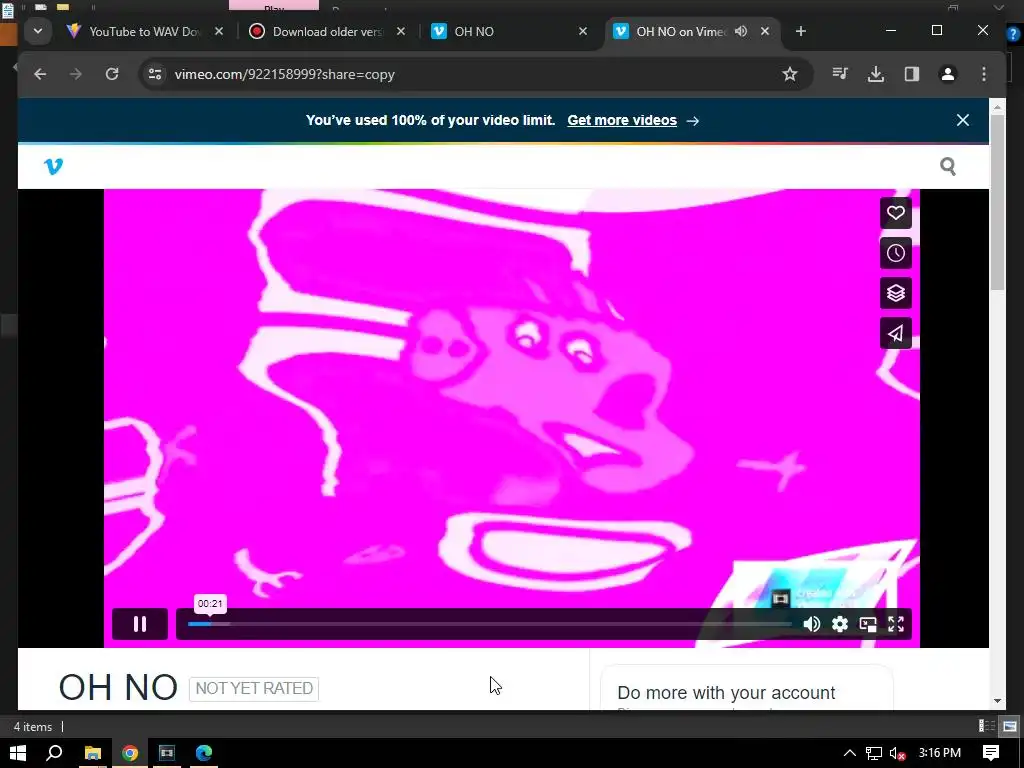This screenshot has height=768, width=1024.
Task: Add video to collections stack icon
Action: tap(895, 293)
